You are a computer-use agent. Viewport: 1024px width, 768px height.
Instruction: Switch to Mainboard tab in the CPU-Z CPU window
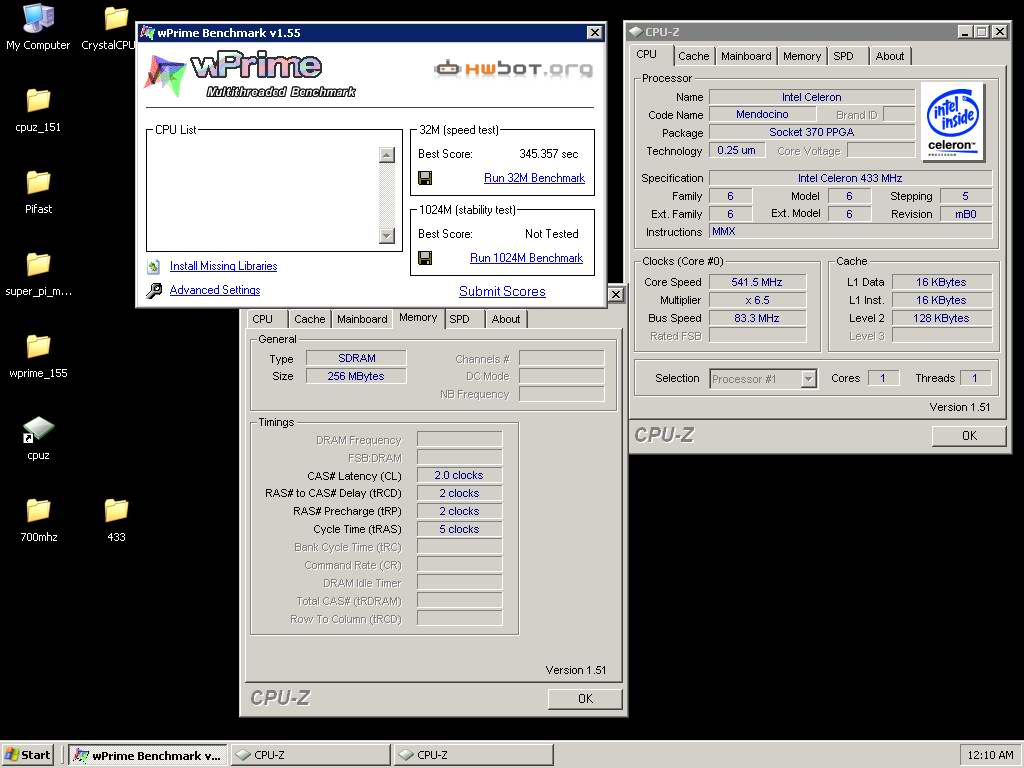[746, 56]
